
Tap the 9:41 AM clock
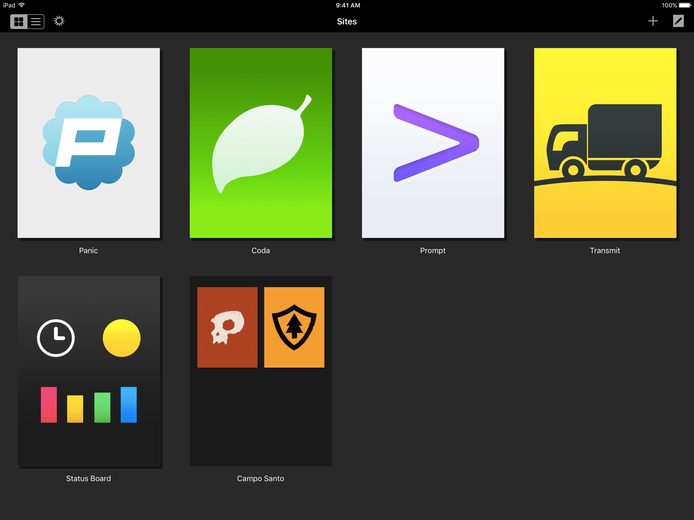point(347,5)
